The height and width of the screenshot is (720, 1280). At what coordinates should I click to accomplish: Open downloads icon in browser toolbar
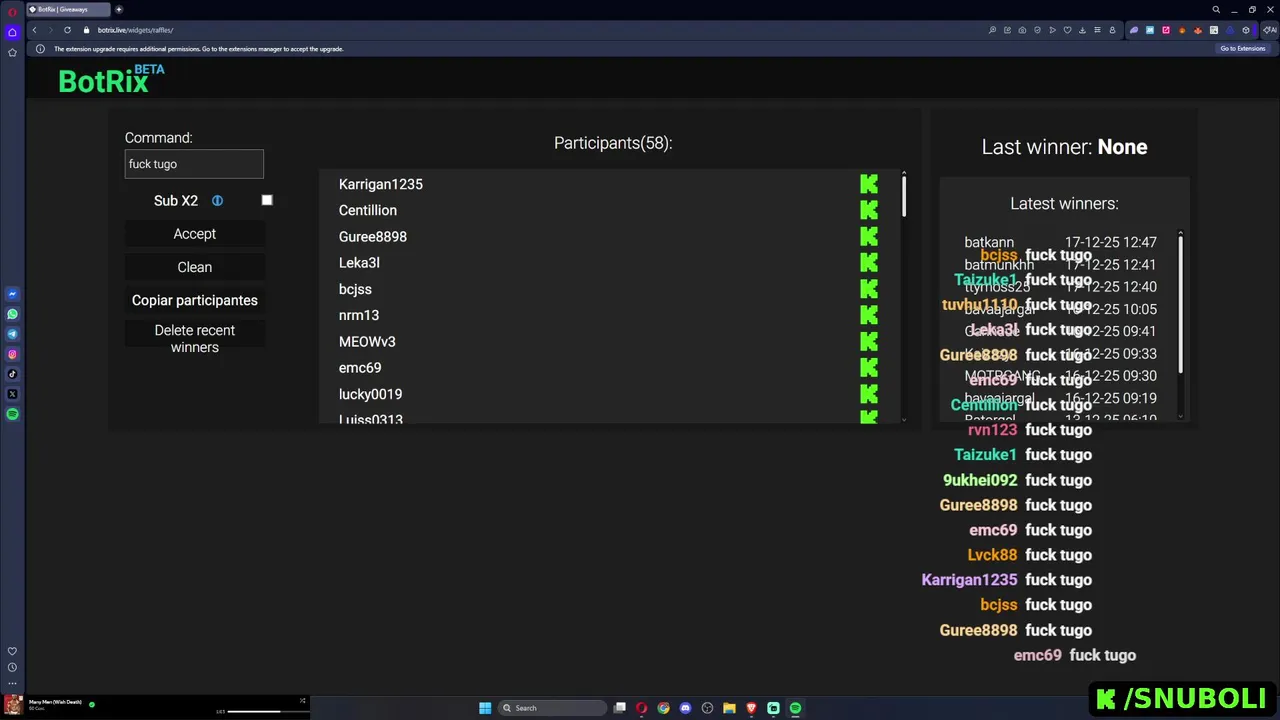click(x=1082, y=30)
